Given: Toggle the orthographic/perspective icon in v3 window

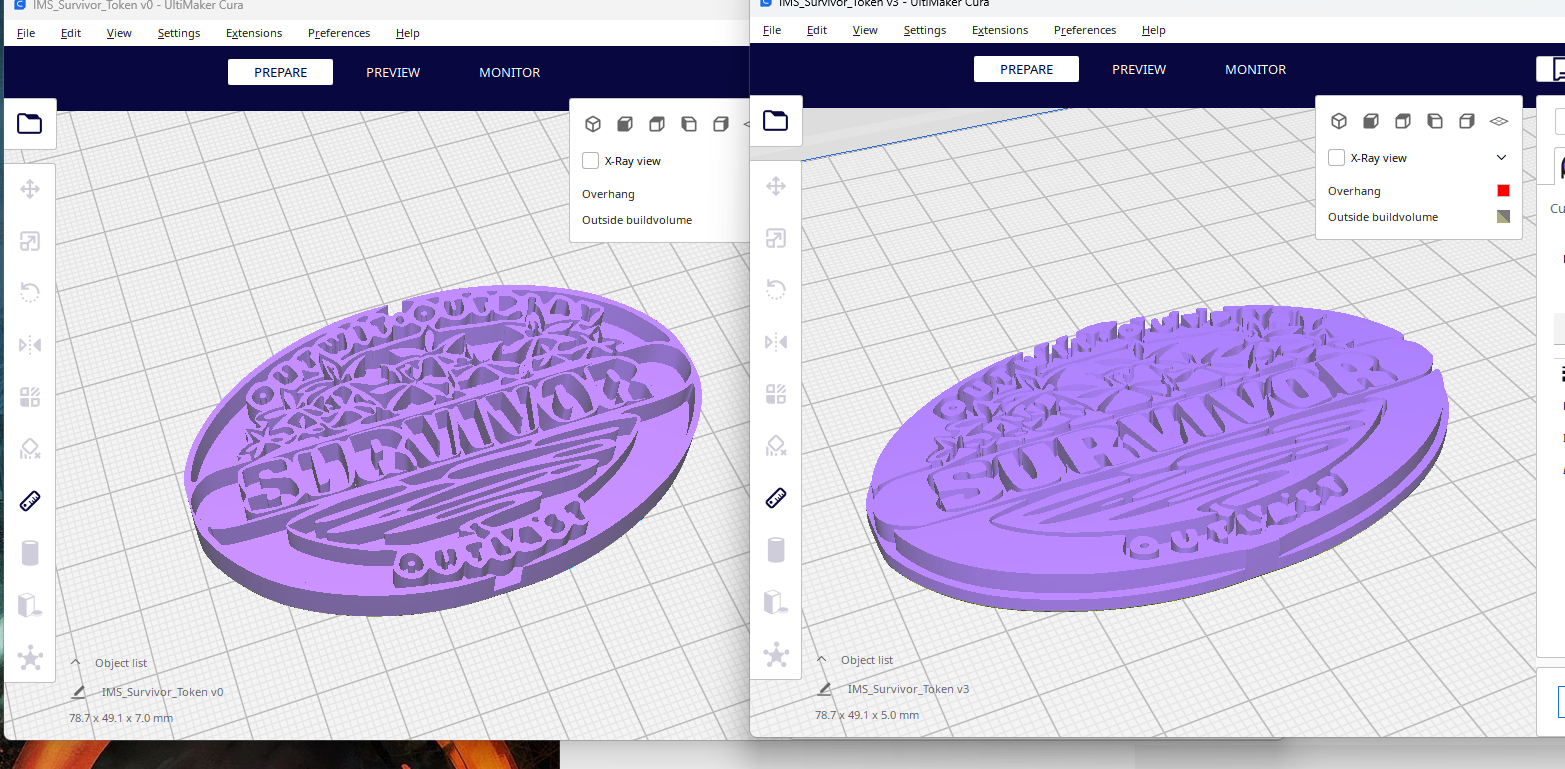Looking at the screenshot, I should coord(1499,121).
